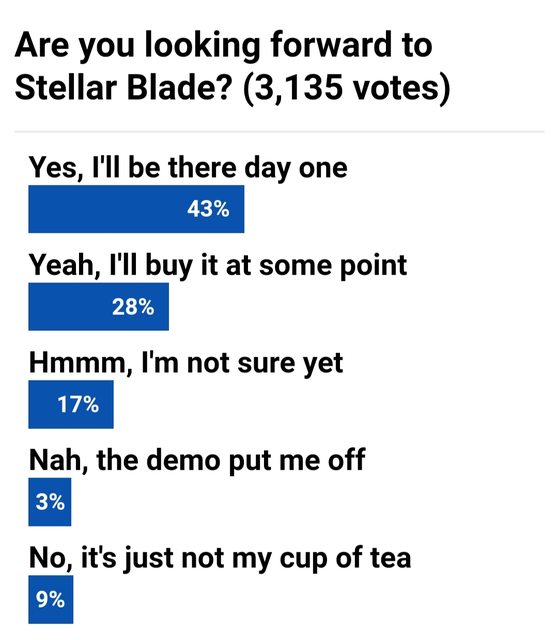Image resolution: width=558 pixels, height=640 pixels.
Task: Select "Yes, I'll be there day one" option
Action: pos(188,168)
